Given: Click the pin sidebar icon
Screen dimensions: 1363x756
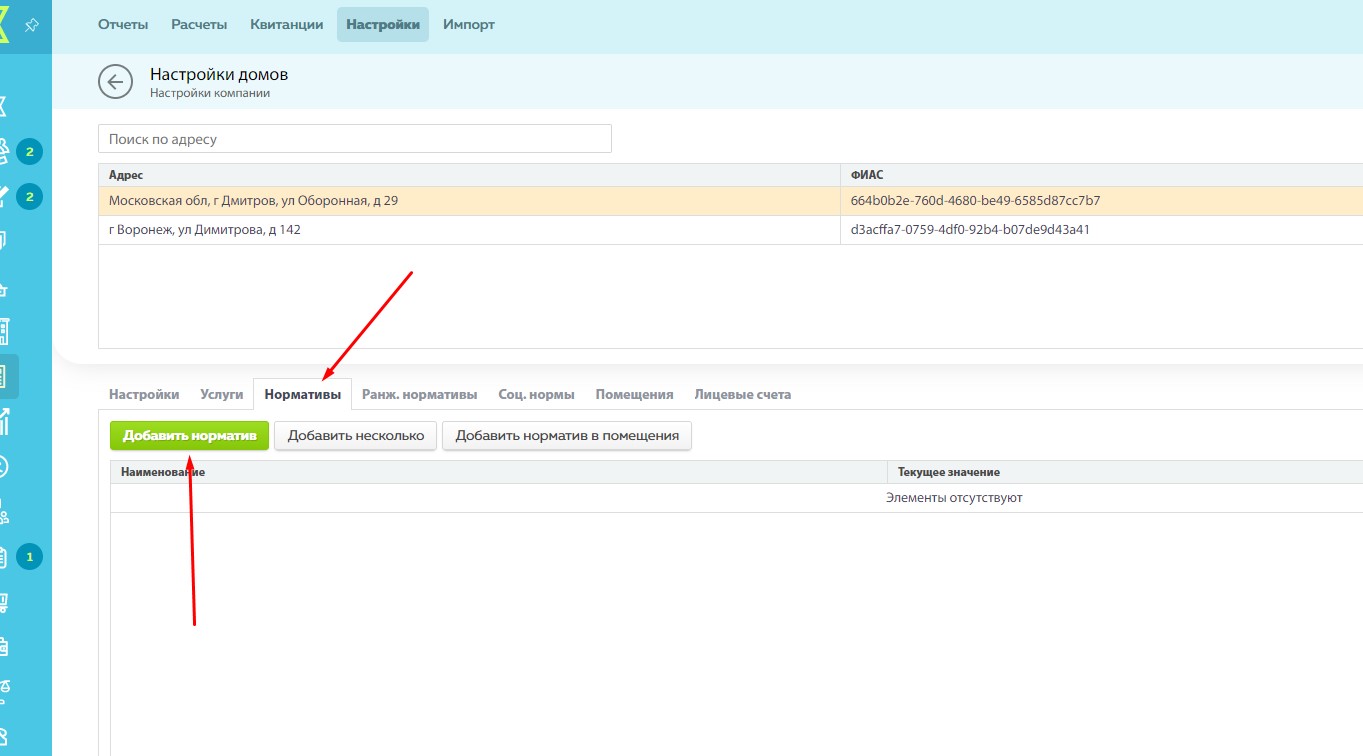Looking at the screenshot, I should [x=31, y=24].
